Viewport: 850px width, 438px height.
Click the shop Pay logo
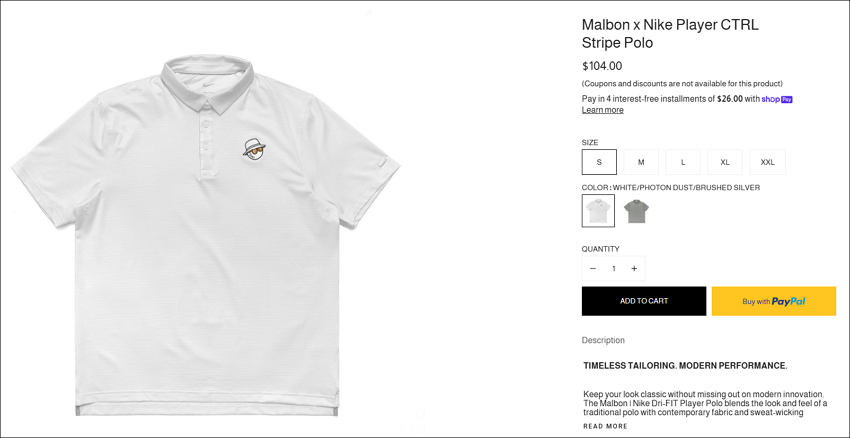point(777,99)
